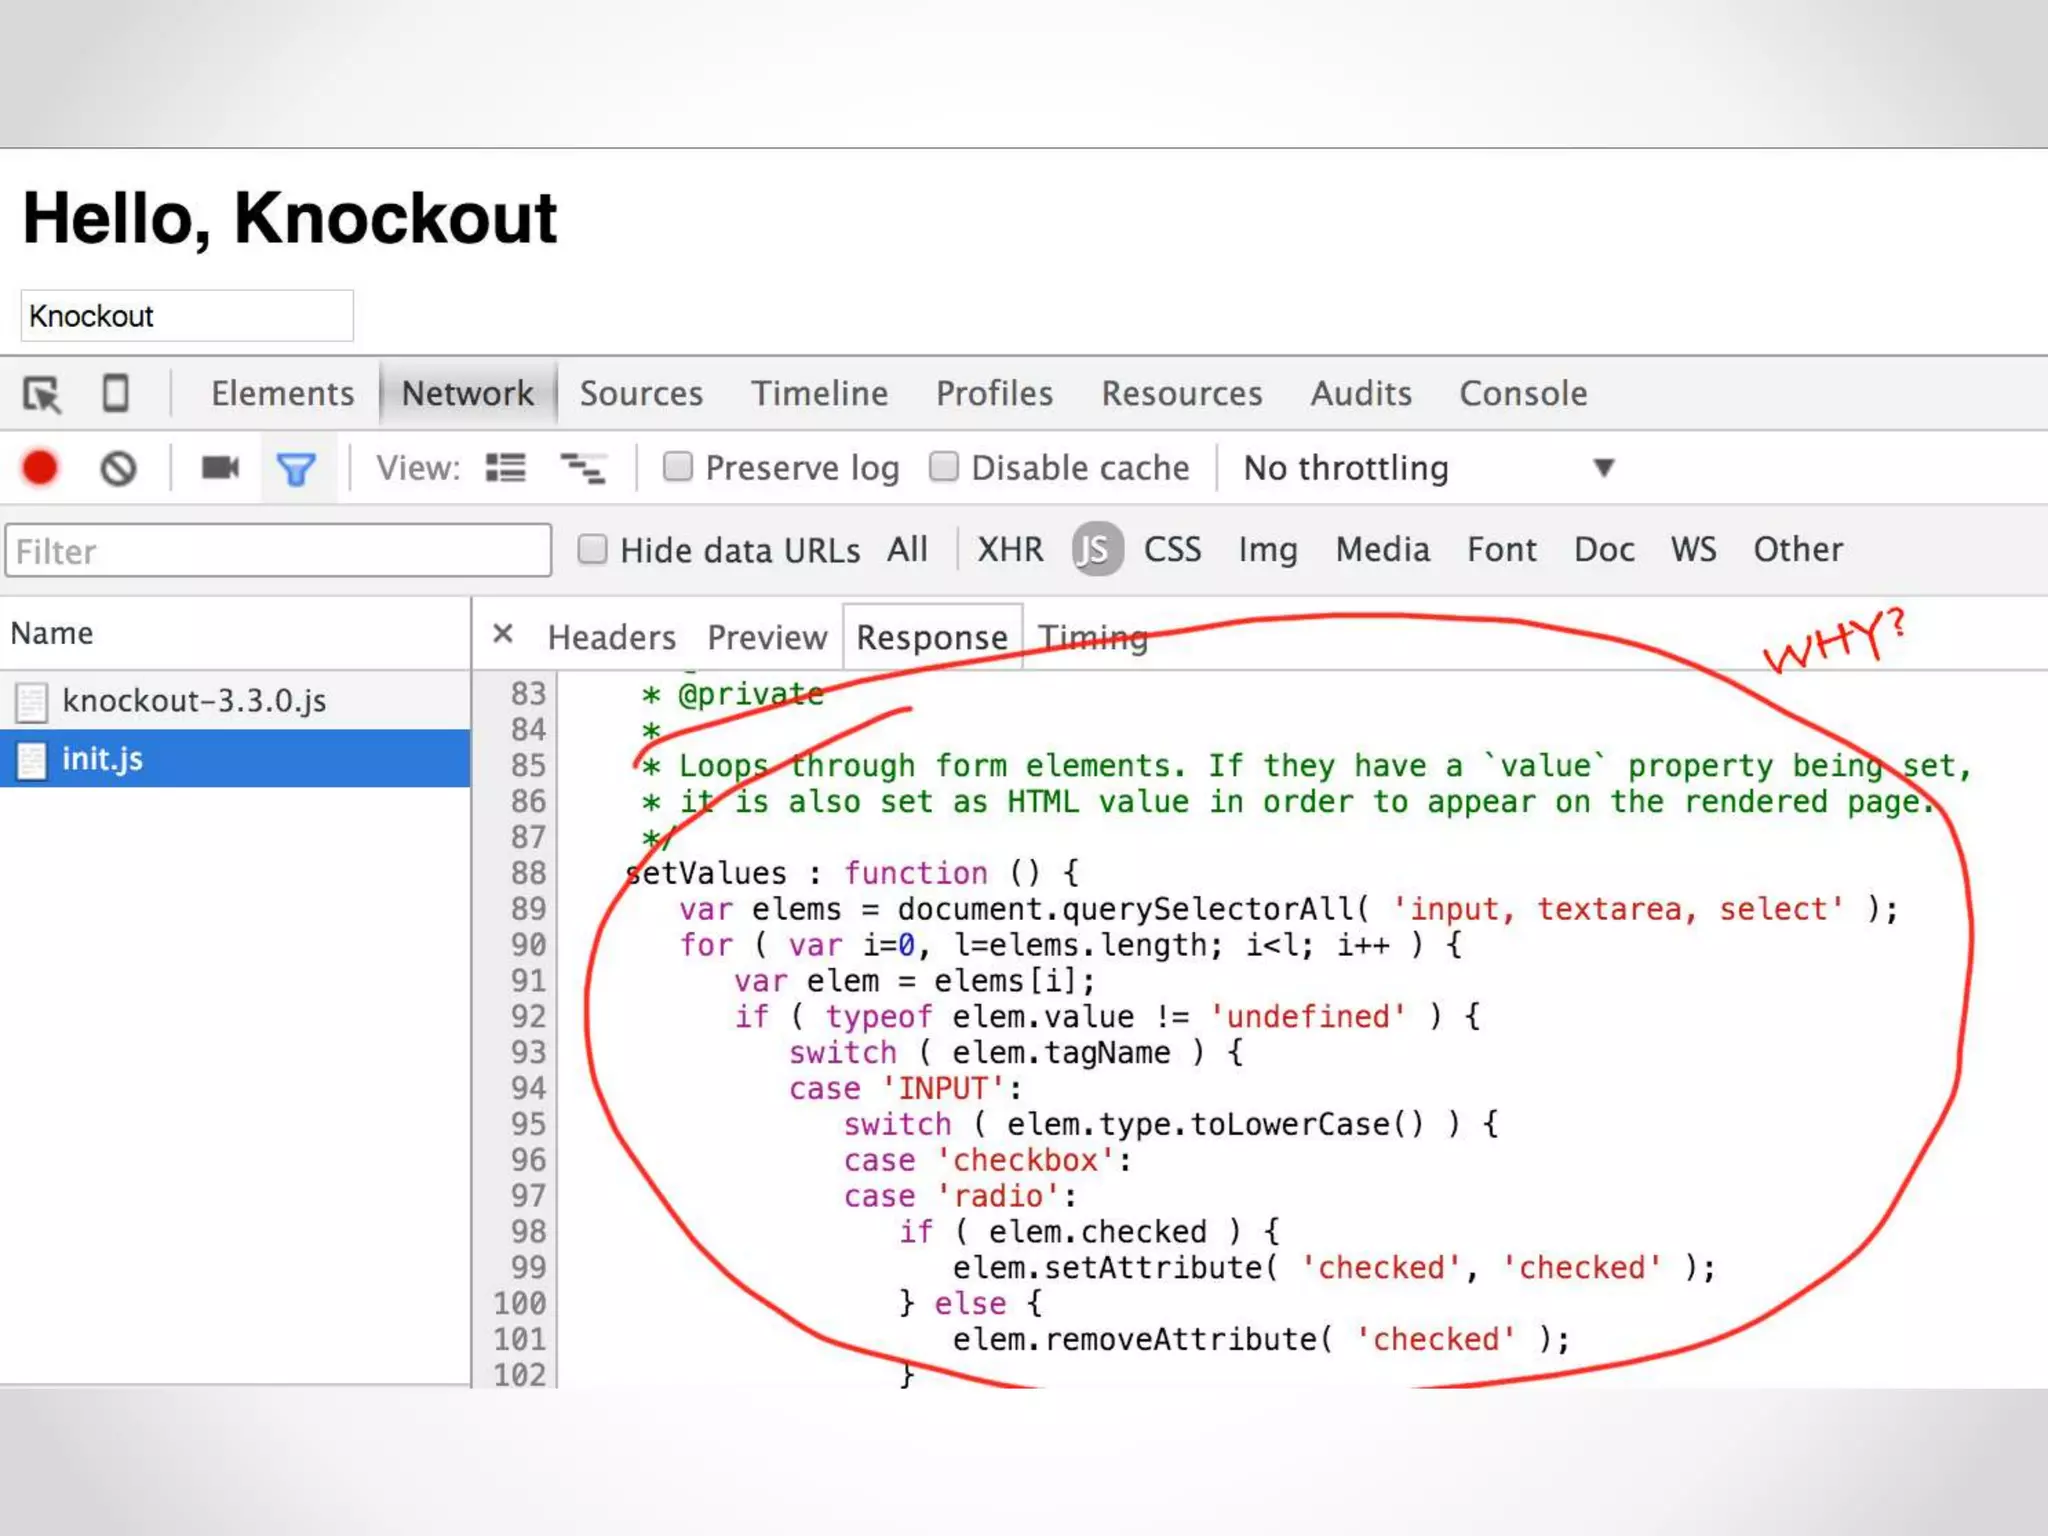
Task: Open the Resources panel tab
Action: click(x=1181, y=394)
